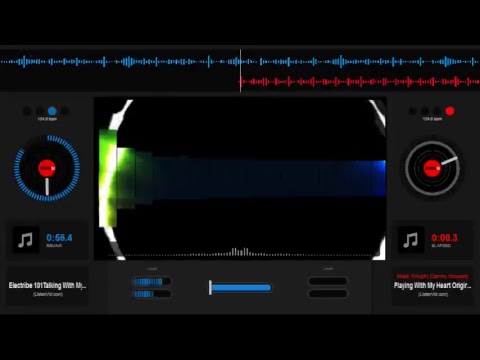The image size is (480, 360).
Task: Click the lower left deck level meter
Action: (x=152, y=294)
